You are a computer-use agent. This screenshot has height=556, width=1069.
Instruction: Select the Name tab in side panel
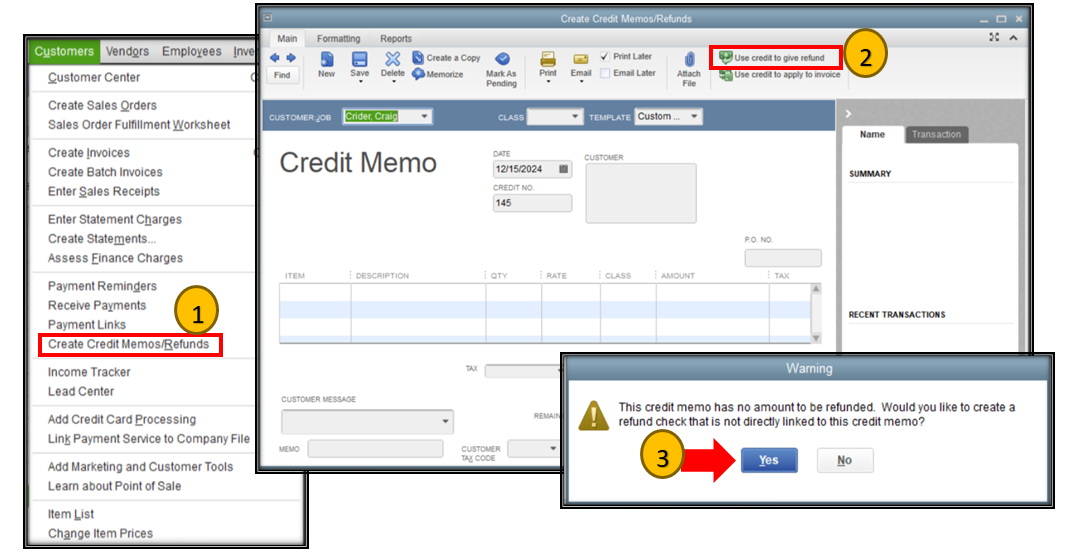[x=872, y=134]
